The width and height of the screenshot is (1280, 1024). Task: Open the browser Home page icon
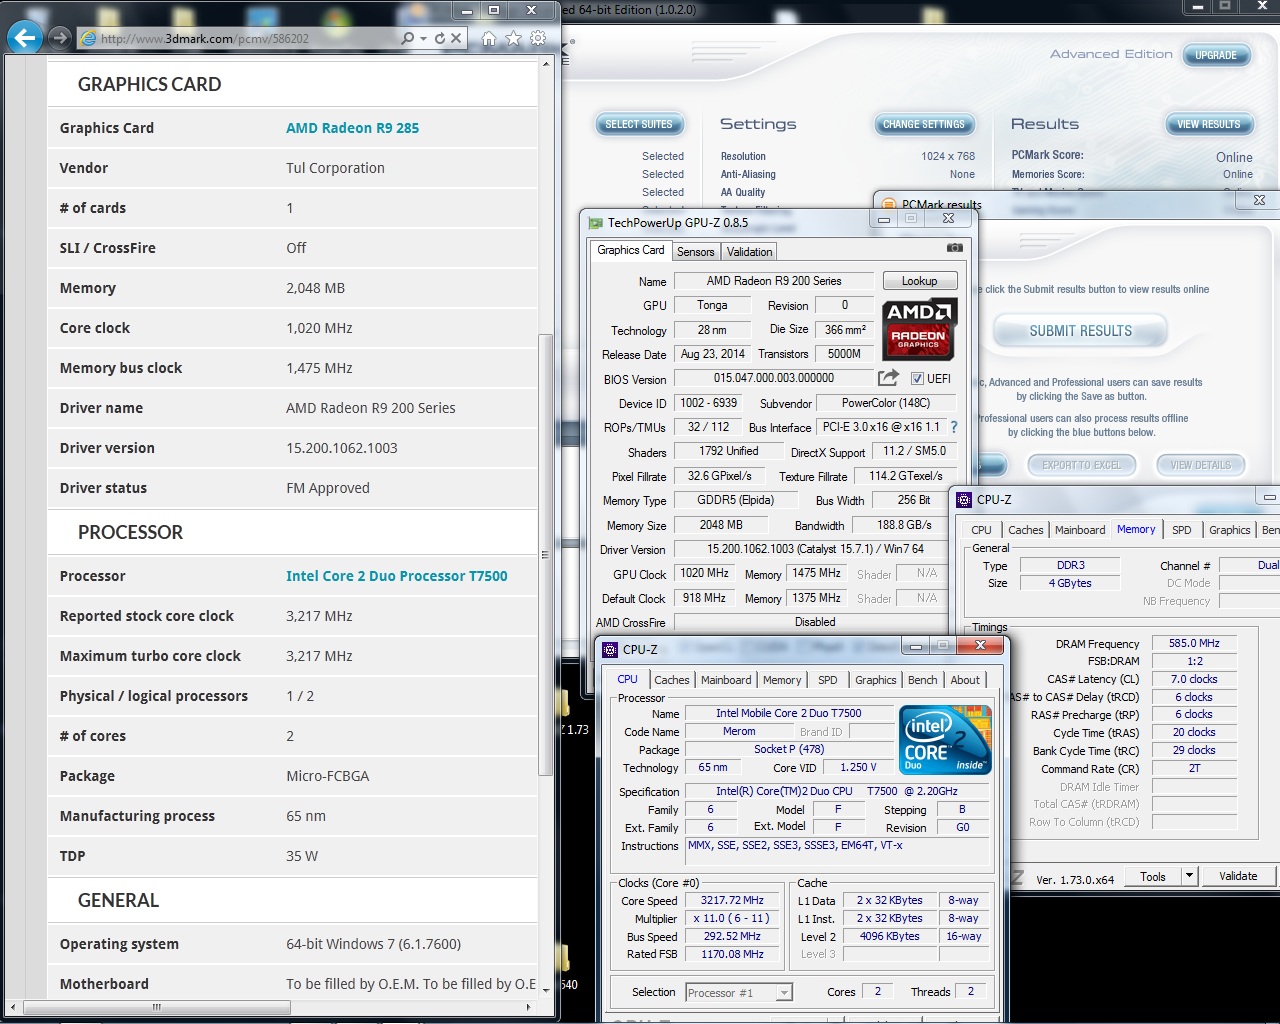point(489,38)
